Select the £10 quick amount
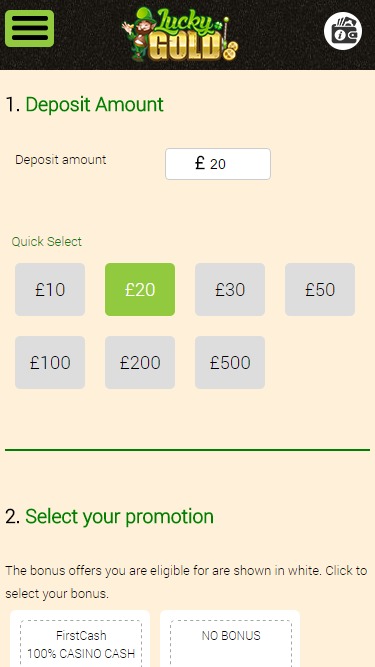 tap(50, 289)
